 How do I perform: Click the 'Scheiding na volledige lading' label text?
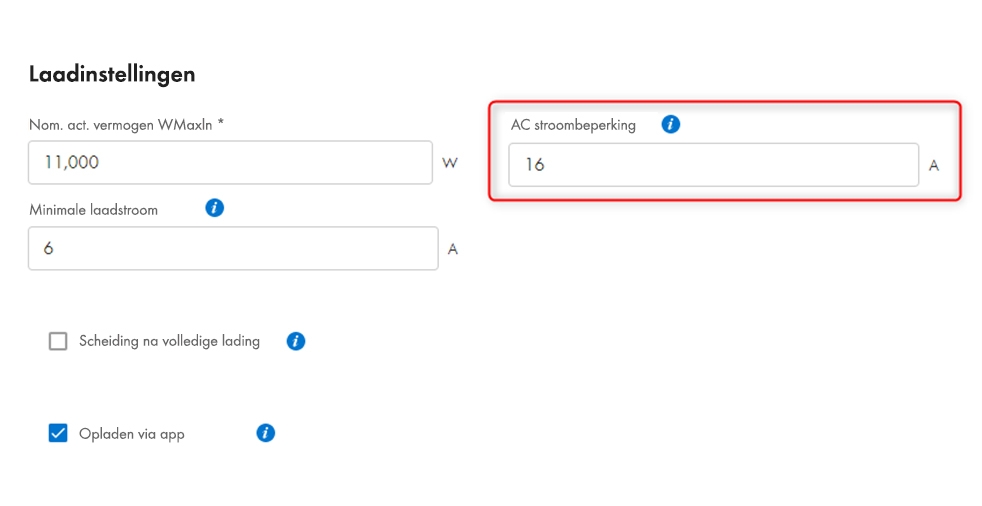(169, 341)
